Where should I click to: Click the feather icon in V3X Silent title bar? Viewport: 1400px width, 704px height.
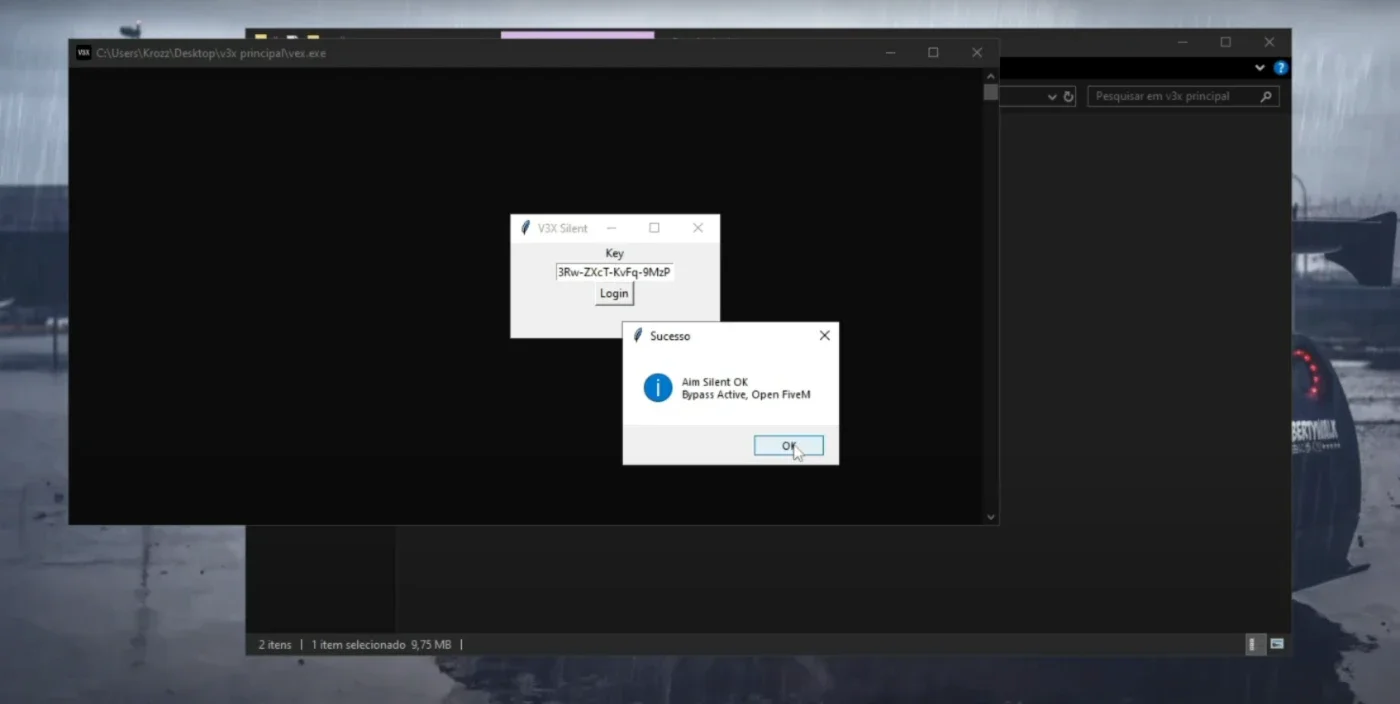(525, 228)
